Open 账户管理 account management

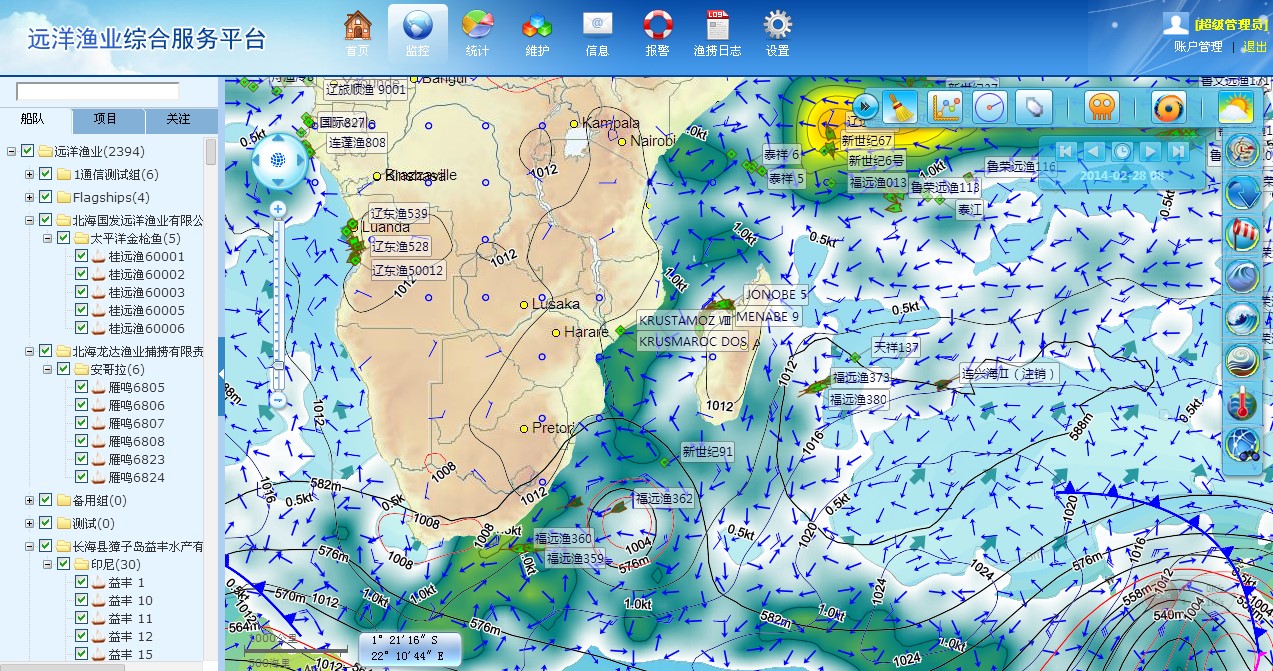click(x=1197, y=47)
